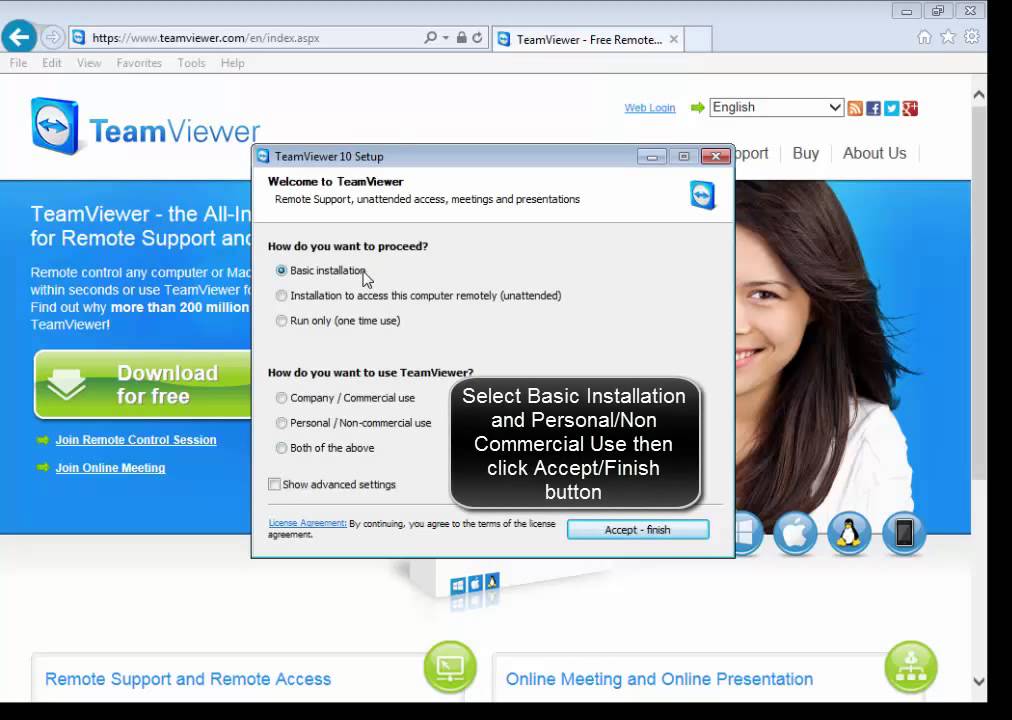Viewport: 1012px width, 720px height.
Task: Click the Linux penguin download icon
Action: (849, 534)
